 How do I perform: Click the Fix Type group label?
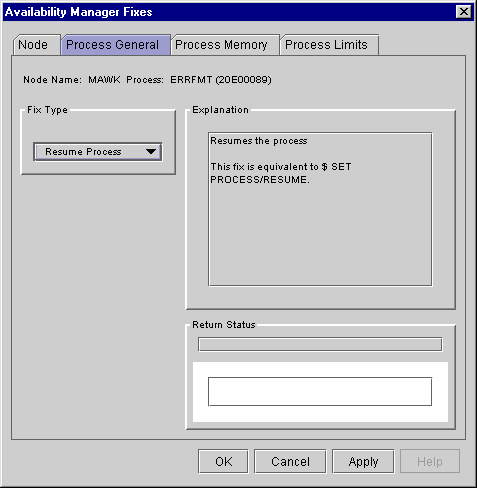(47, 110)
